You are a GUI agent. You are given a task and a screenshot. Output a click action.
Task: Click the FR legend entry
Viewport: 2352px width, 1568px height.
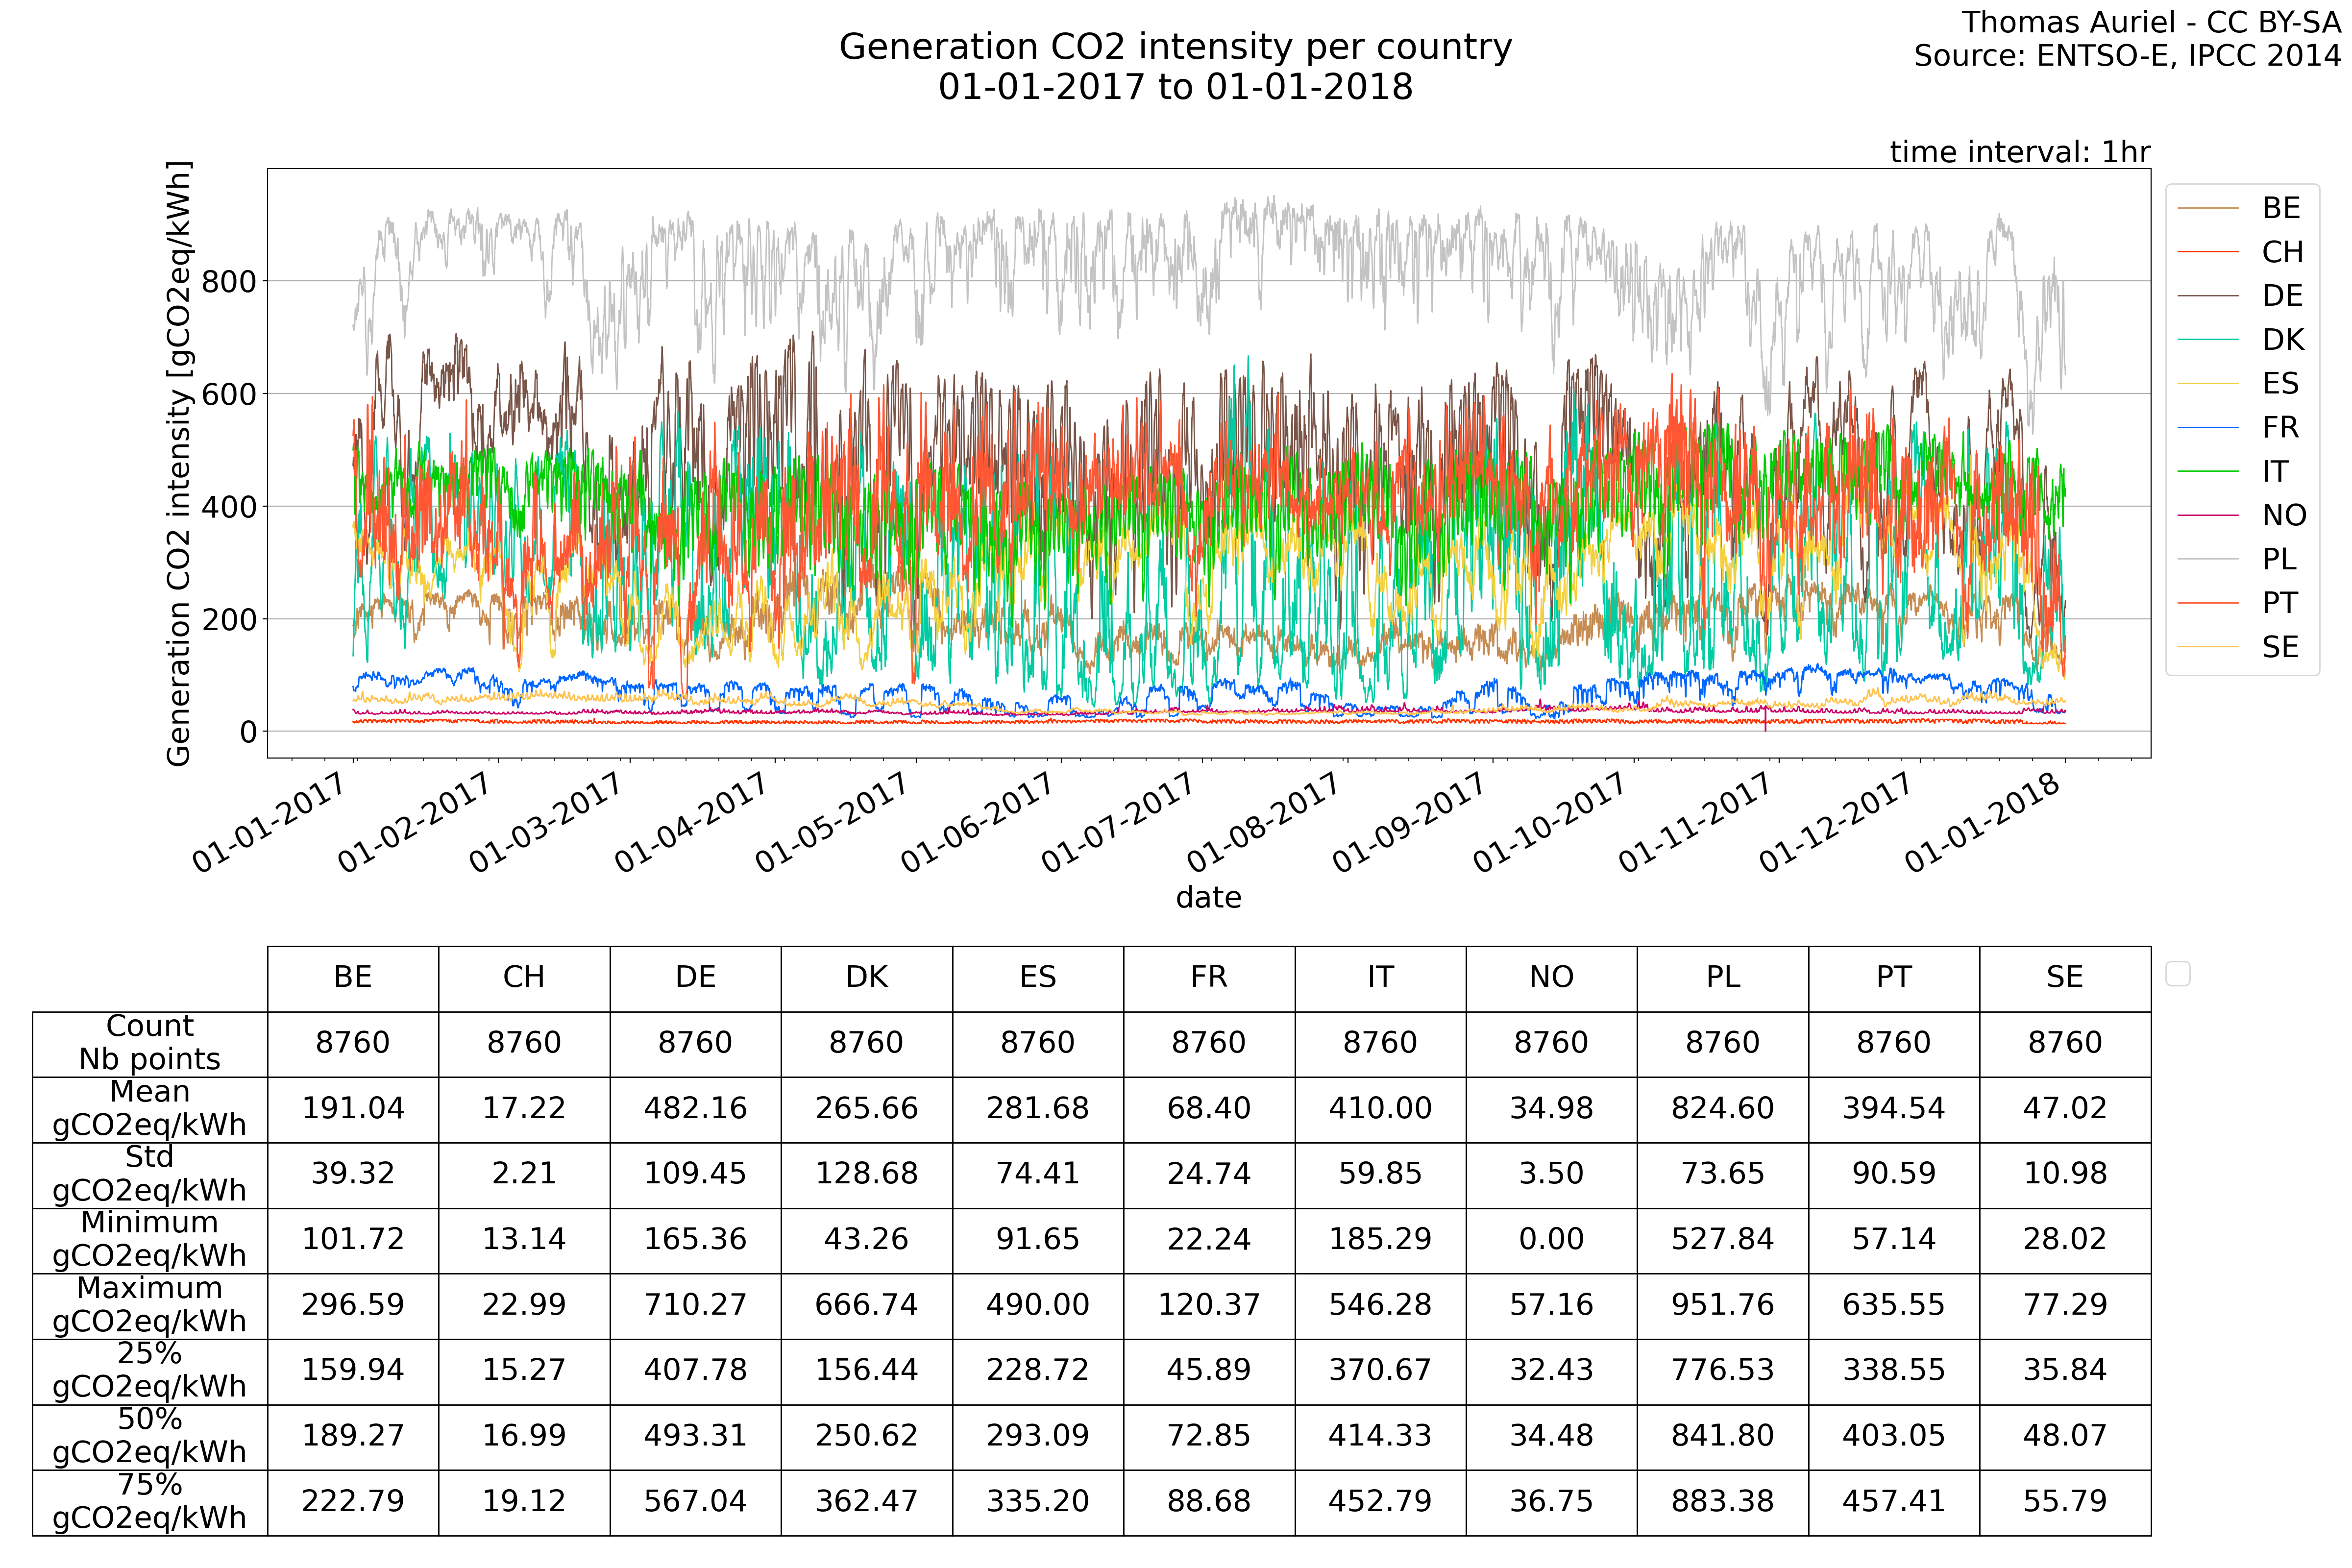point(2280,428)
